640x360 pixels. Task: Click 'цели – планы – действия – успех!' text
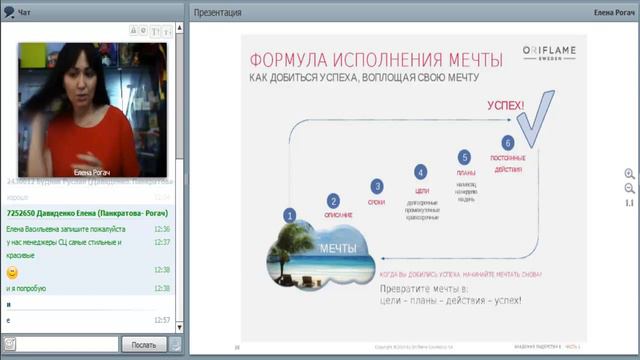pos(451,300)
